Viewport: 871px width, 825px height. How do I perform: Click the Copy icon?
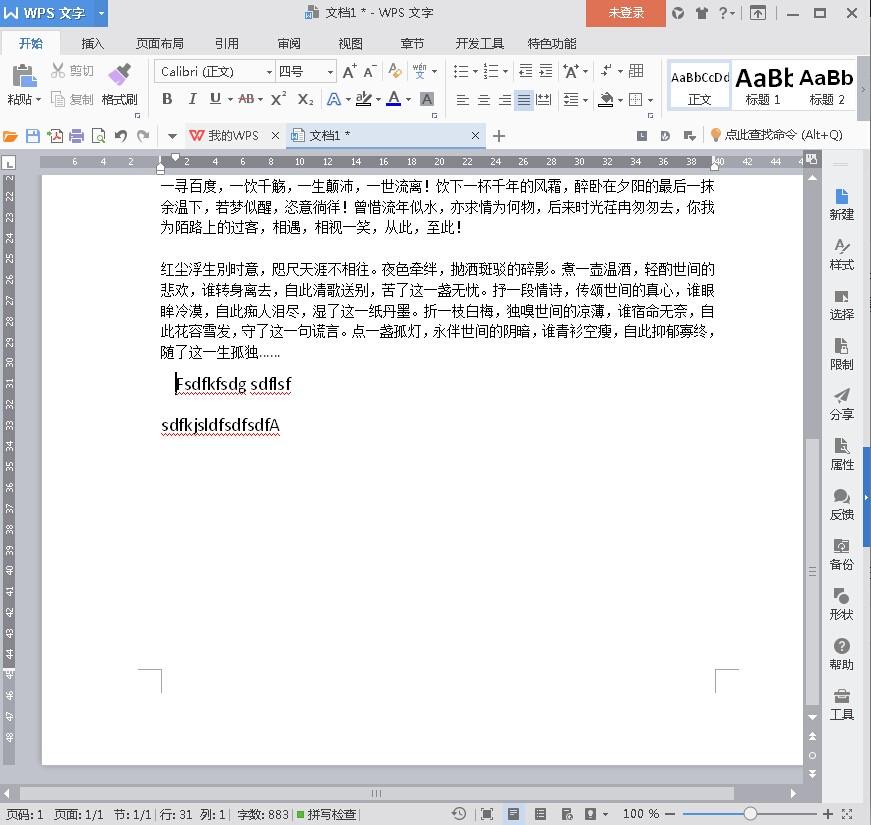[x=58, y=99]
